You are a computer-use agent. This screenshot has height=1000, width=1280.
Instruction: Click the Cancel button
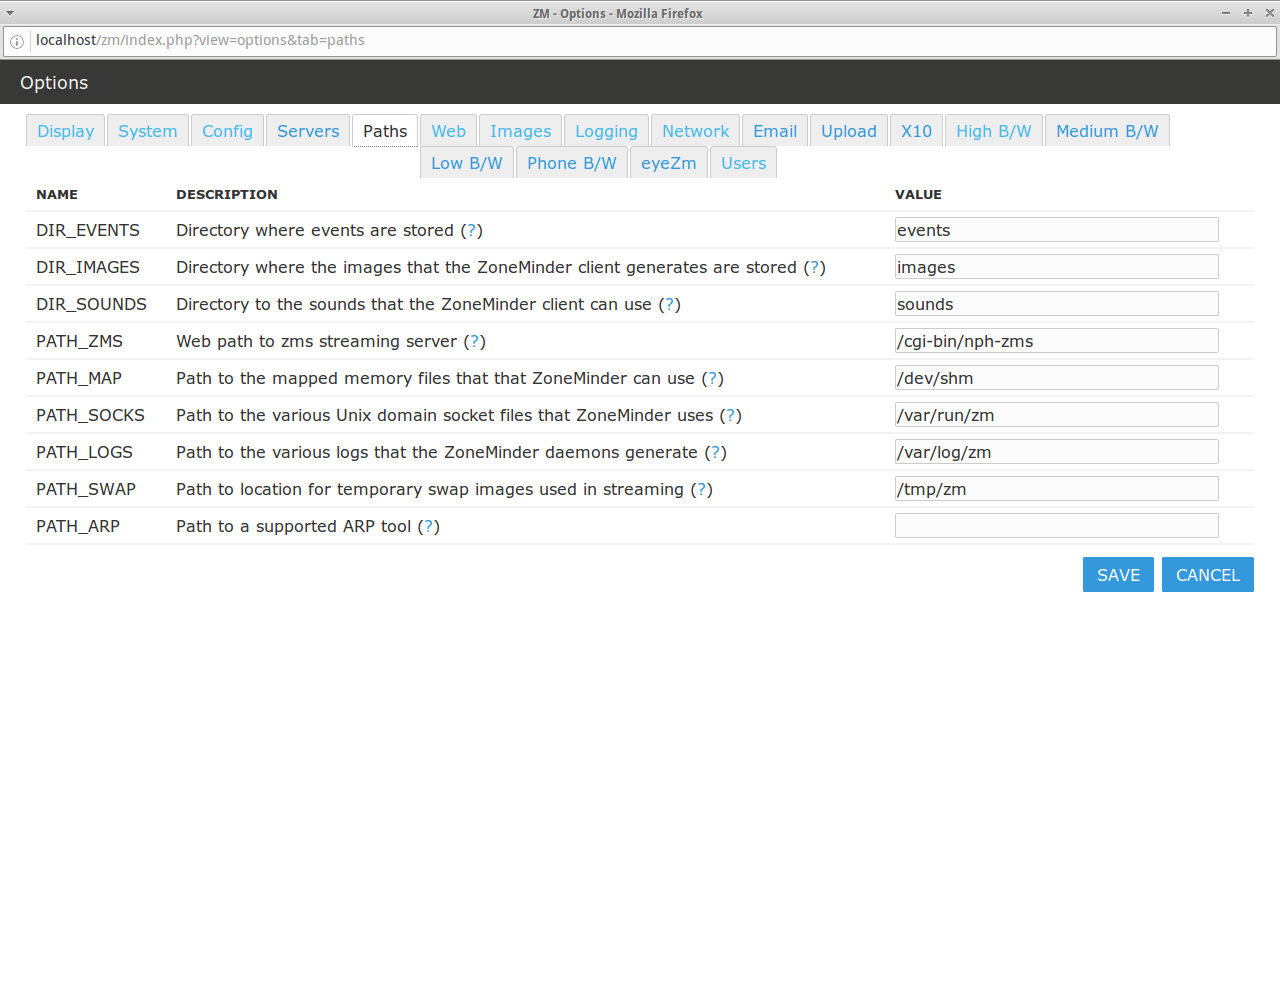pyautogui.click(x=1208, y=575)
